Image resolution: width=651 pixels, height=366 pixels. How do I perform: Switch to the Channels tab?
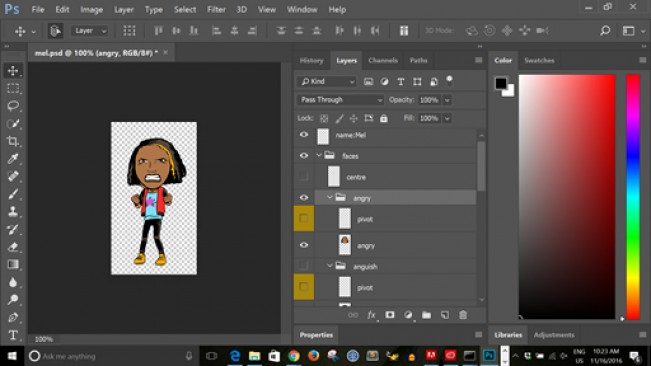click(x=383, y=61)
